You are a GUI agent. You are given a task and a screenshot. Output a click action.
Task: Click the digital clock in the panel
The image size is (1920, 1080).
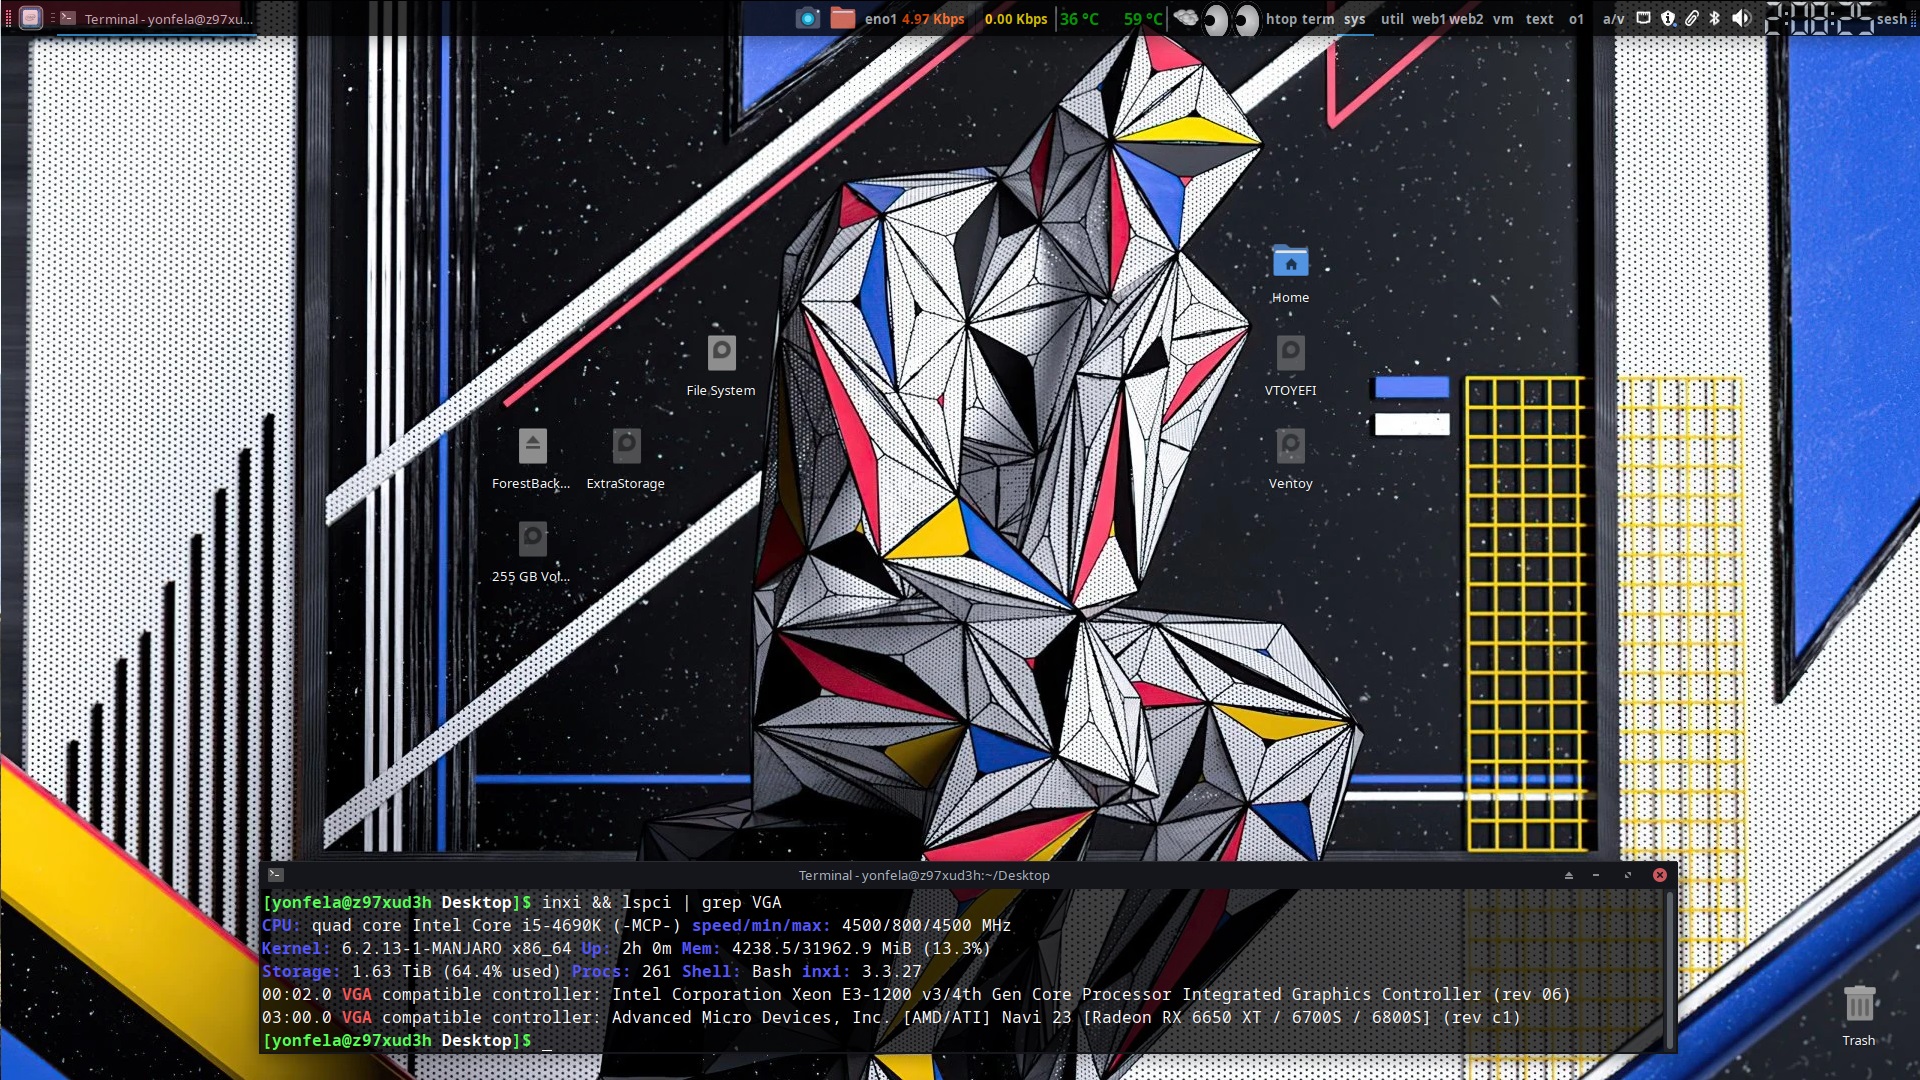coord(1819,18)
